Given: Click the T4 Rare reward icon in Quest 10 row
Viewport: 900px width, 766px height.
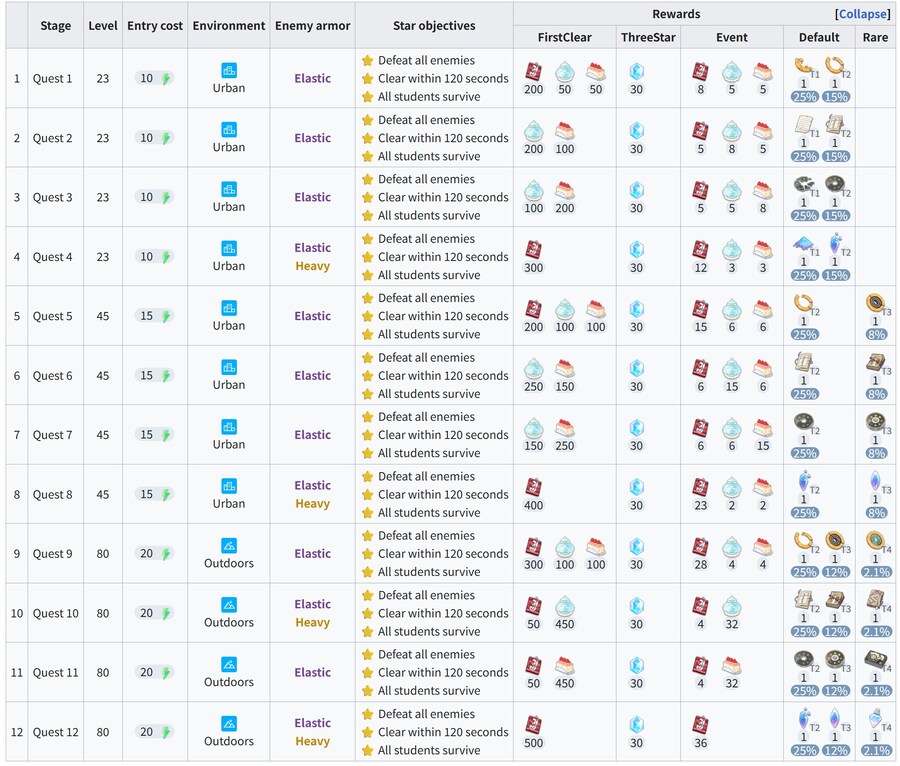Looking at the screenshot, I should (875, 603).
